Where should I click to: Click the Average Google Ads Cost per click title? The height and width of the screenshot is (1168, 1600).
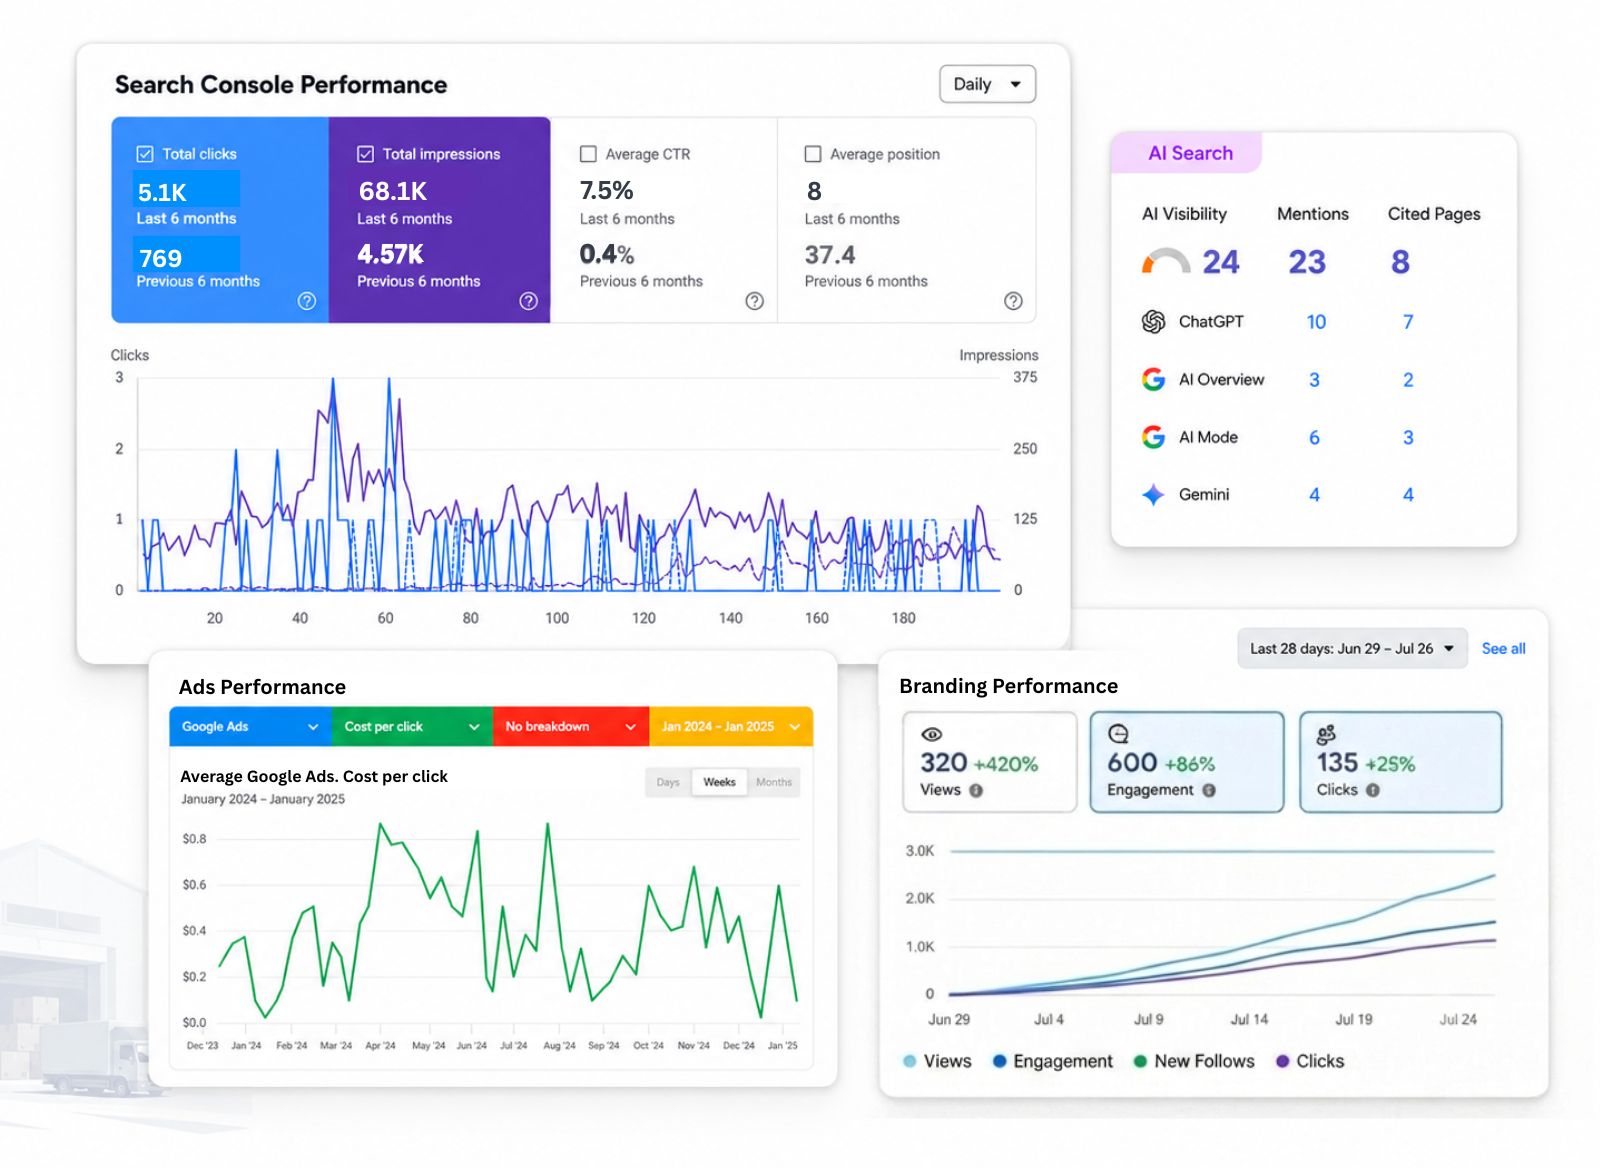click(314, 776)
